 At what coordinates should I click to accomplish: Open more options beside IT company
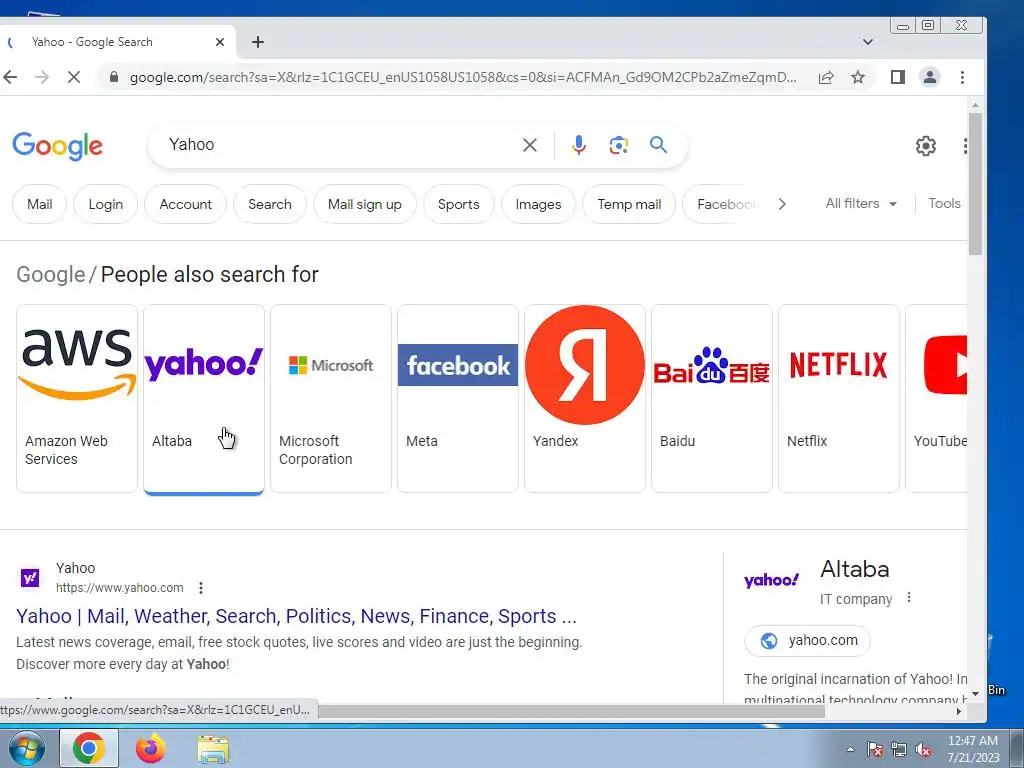click(909, 598)
